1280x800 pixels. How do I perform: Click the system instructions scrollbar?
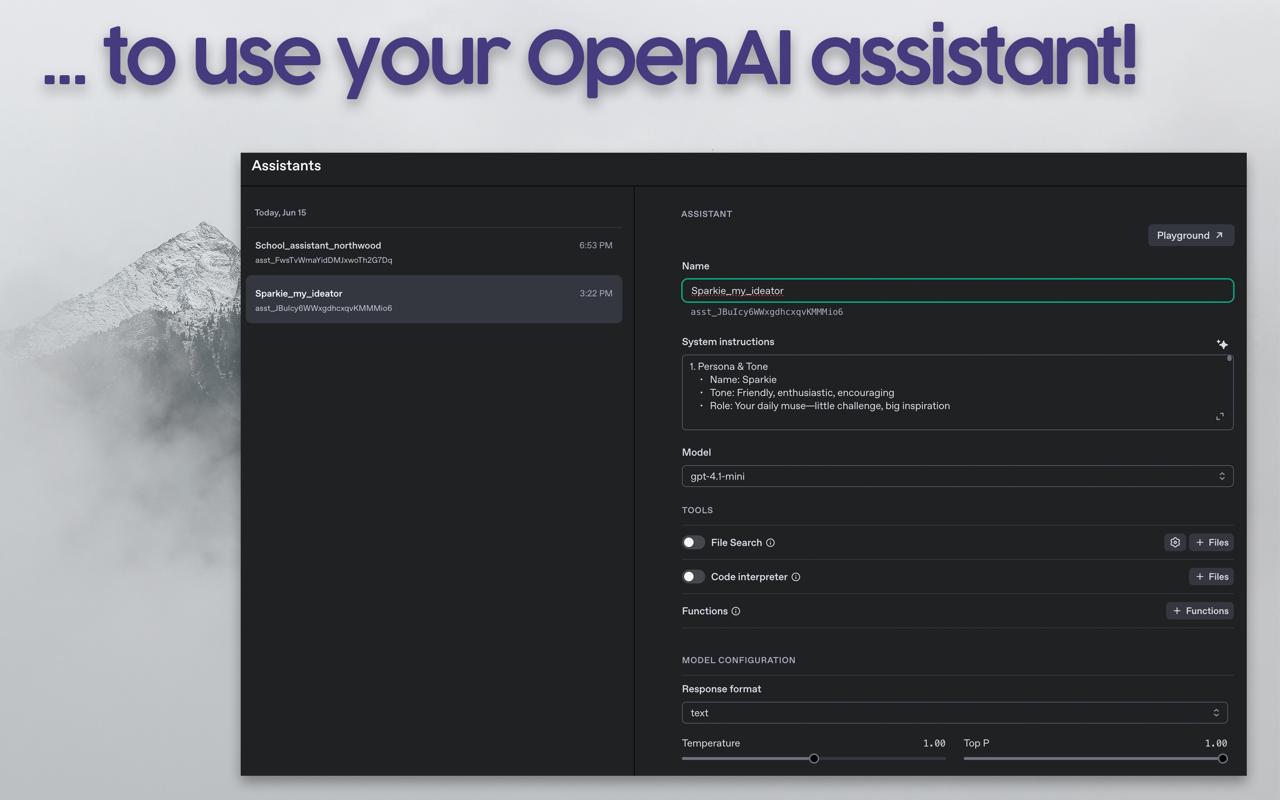(1229, 358)
